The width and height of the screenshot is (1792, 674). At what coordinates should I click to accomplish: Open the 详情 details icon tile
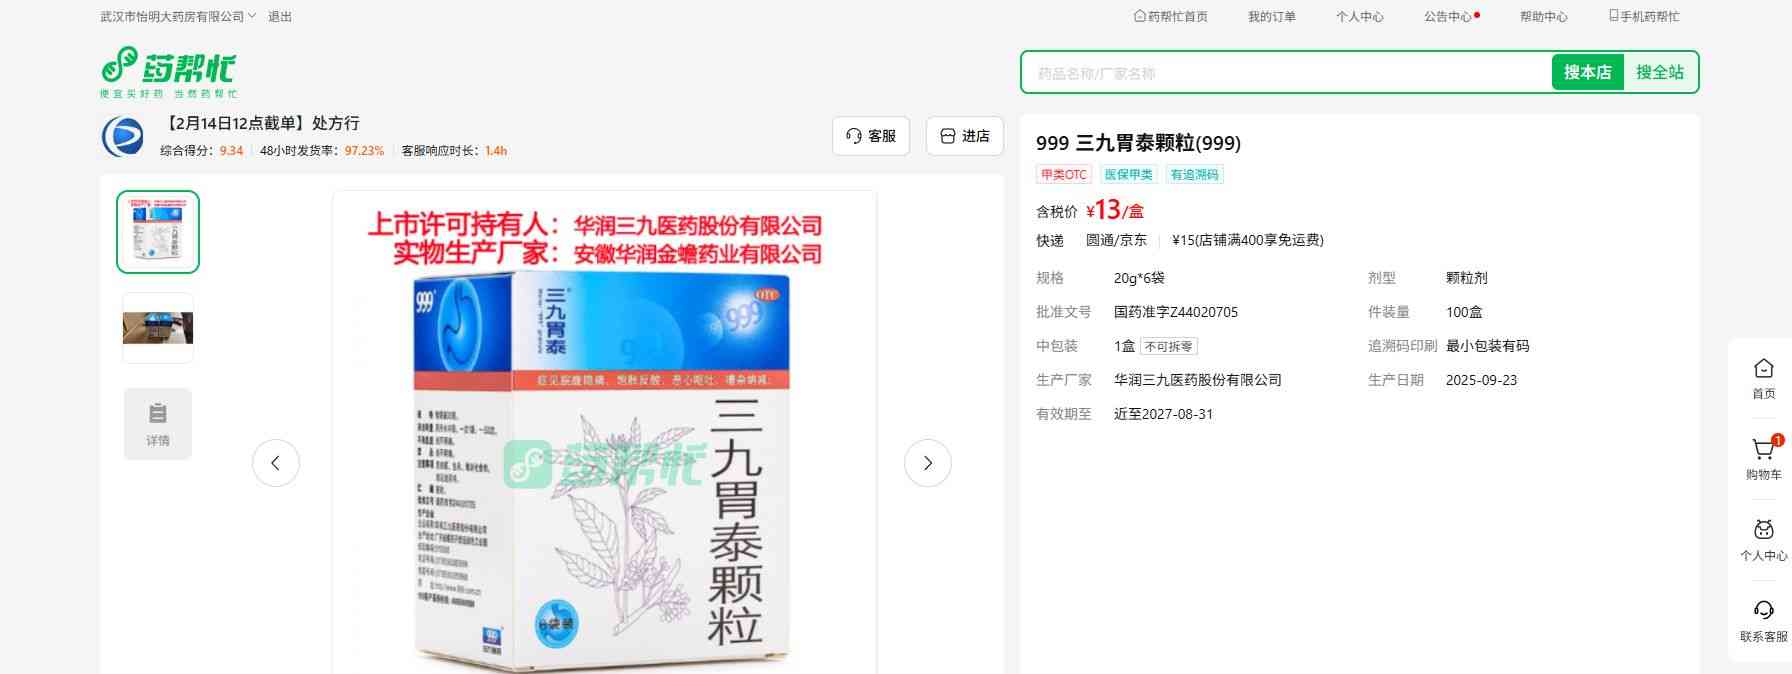click(158, 424)
